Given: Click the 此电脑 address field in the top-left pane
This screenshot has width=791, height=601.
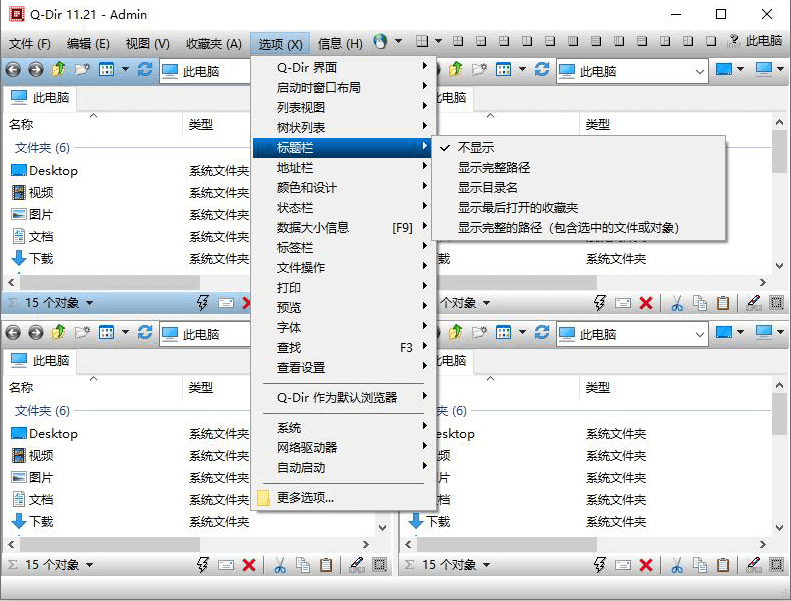Looking at the screenshot, I should point(206,71).
